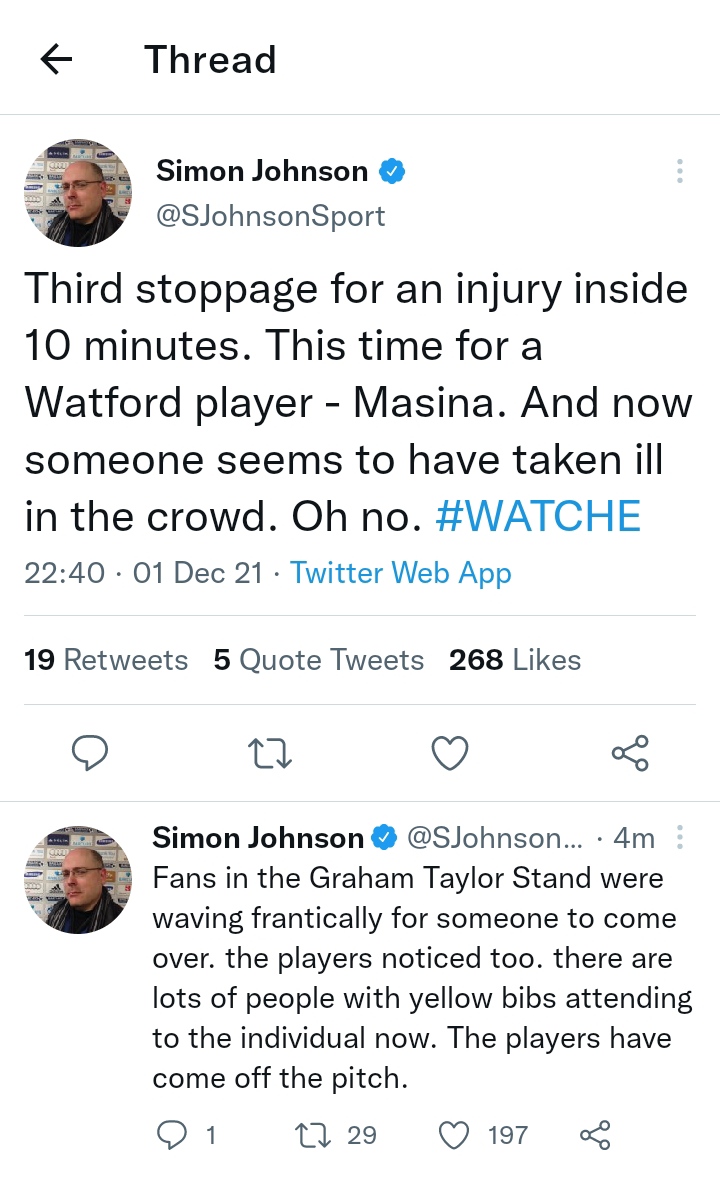Open more options for main tweet

(680, 171)
